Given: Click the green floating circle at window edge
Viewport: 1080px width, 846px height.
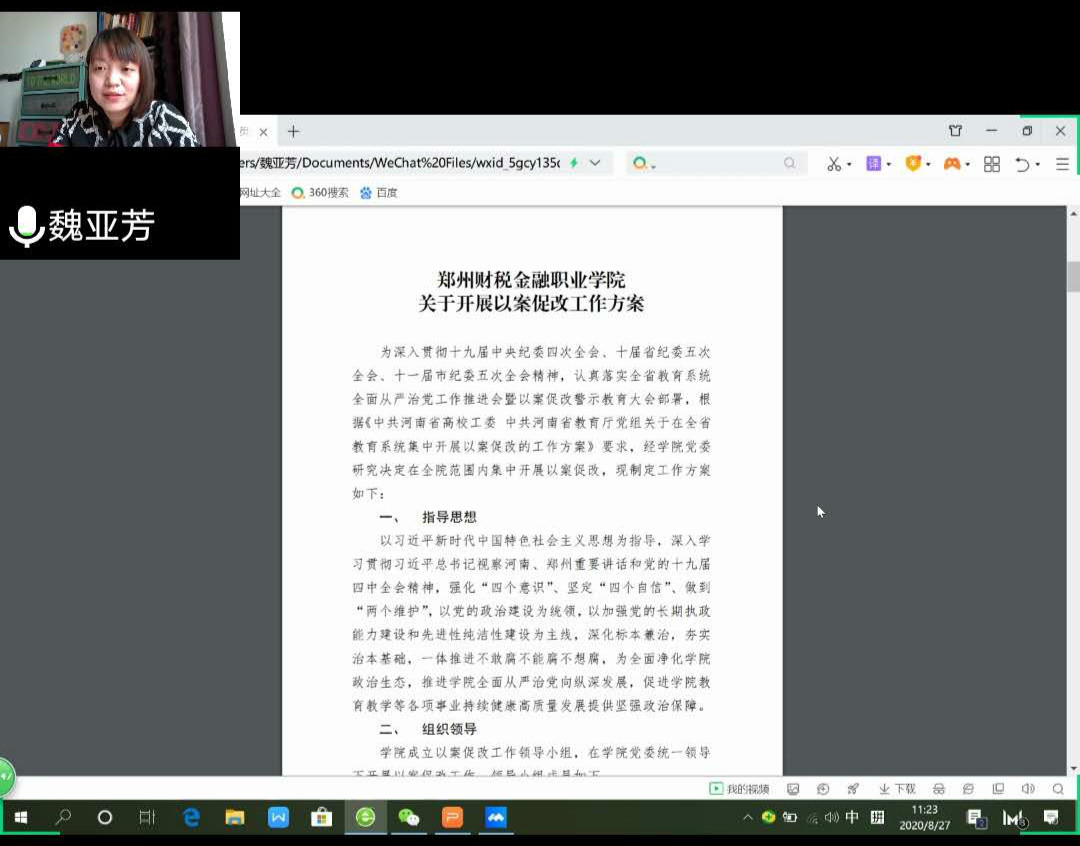Looking at the screenshot, I should pos(6,777).
